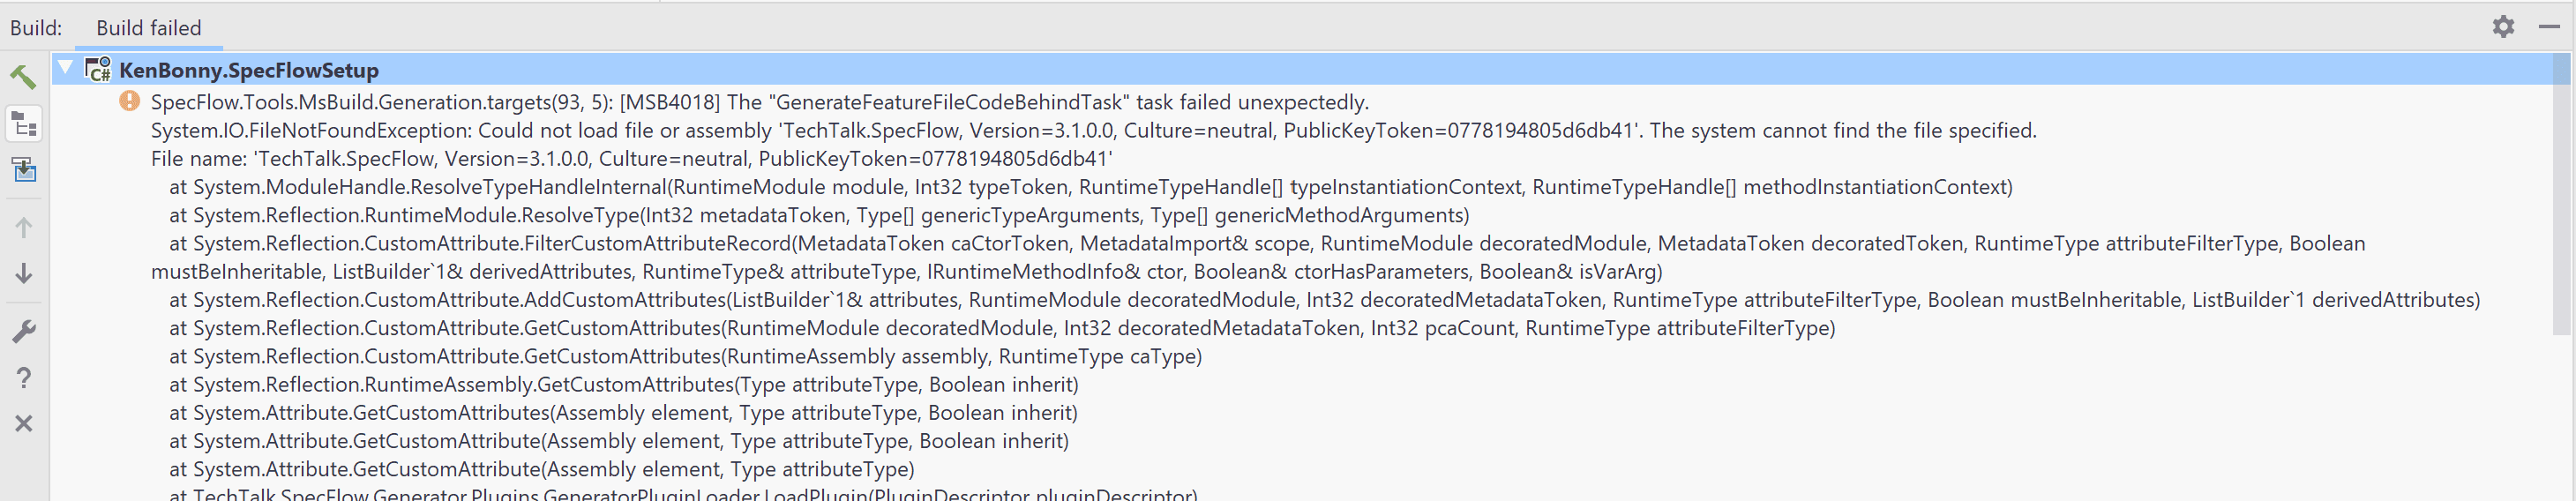Select the MSB4018 task failed error line
The image size is (2576, 501).
pos(759,102)
